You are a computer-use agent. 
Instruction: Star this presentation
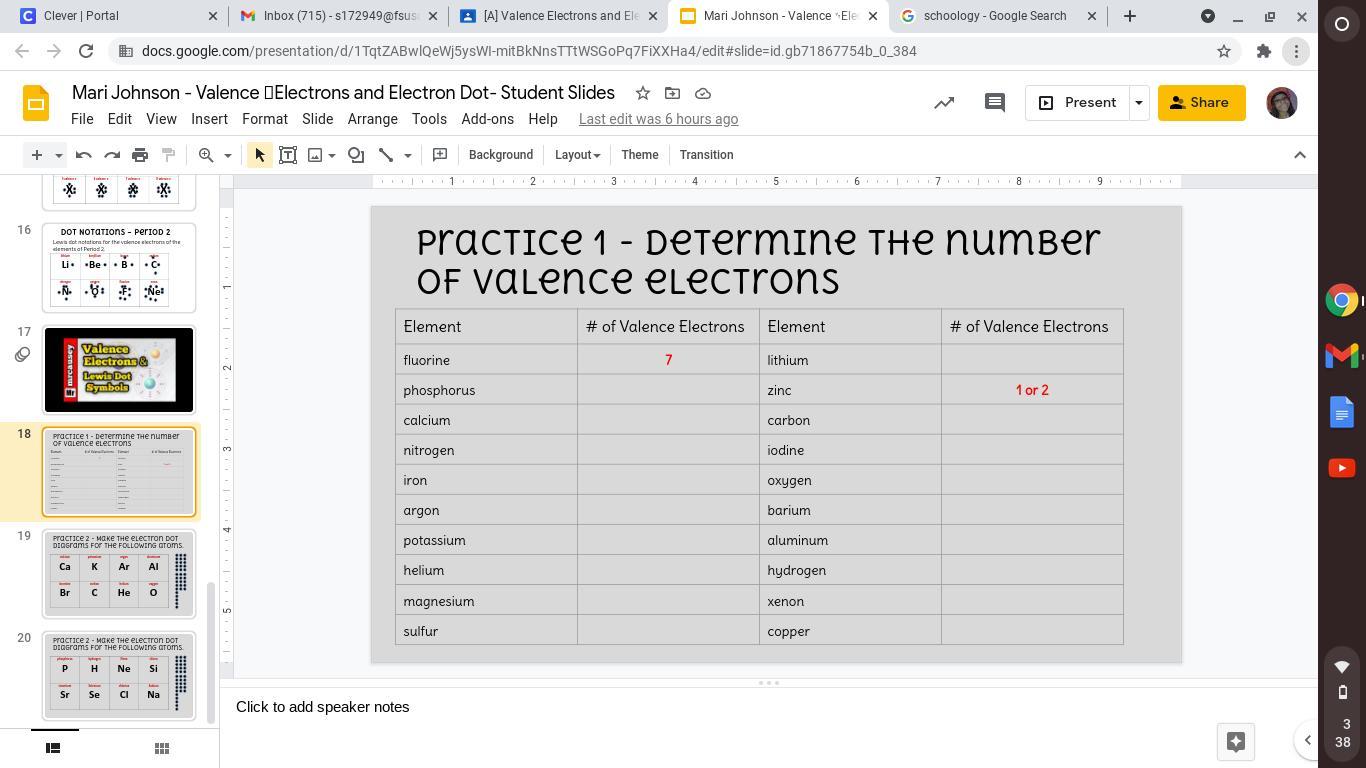(643, 93)
